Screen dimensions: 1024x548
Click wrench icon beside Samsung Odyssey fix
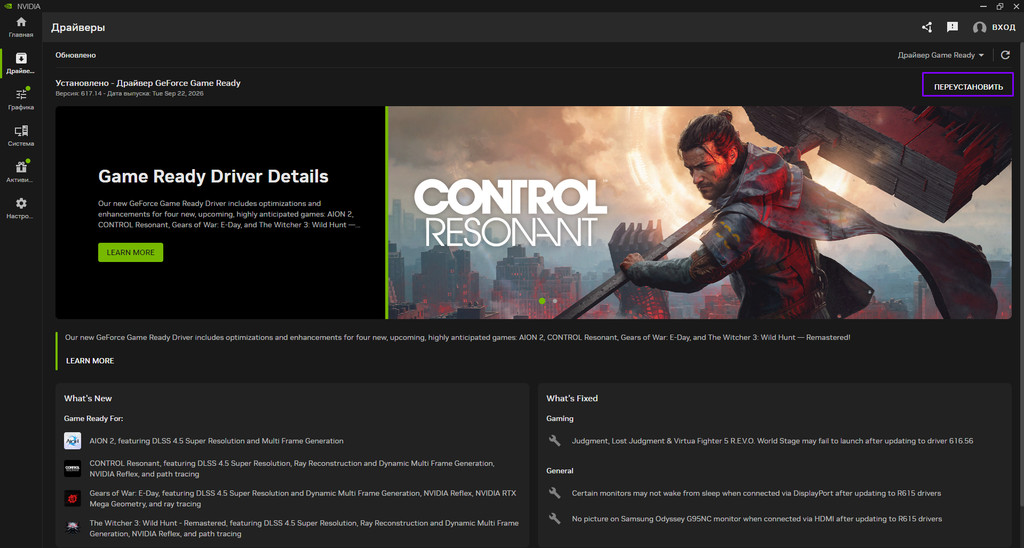pos(554,519)
